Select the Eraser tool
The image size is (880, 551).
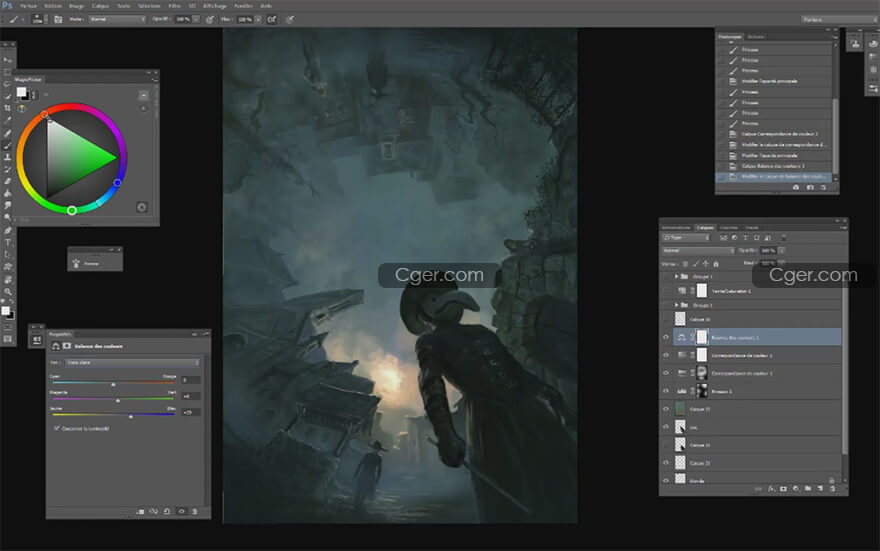click(8, 181)
